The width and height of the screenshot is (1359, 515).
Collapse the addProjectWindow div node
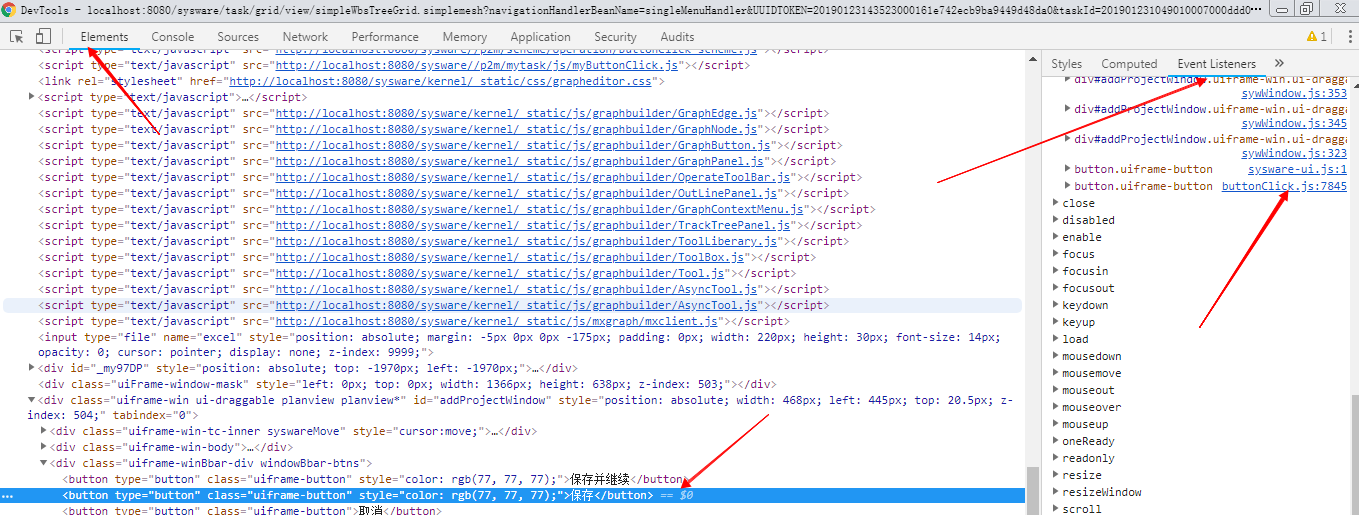(31, 400)
